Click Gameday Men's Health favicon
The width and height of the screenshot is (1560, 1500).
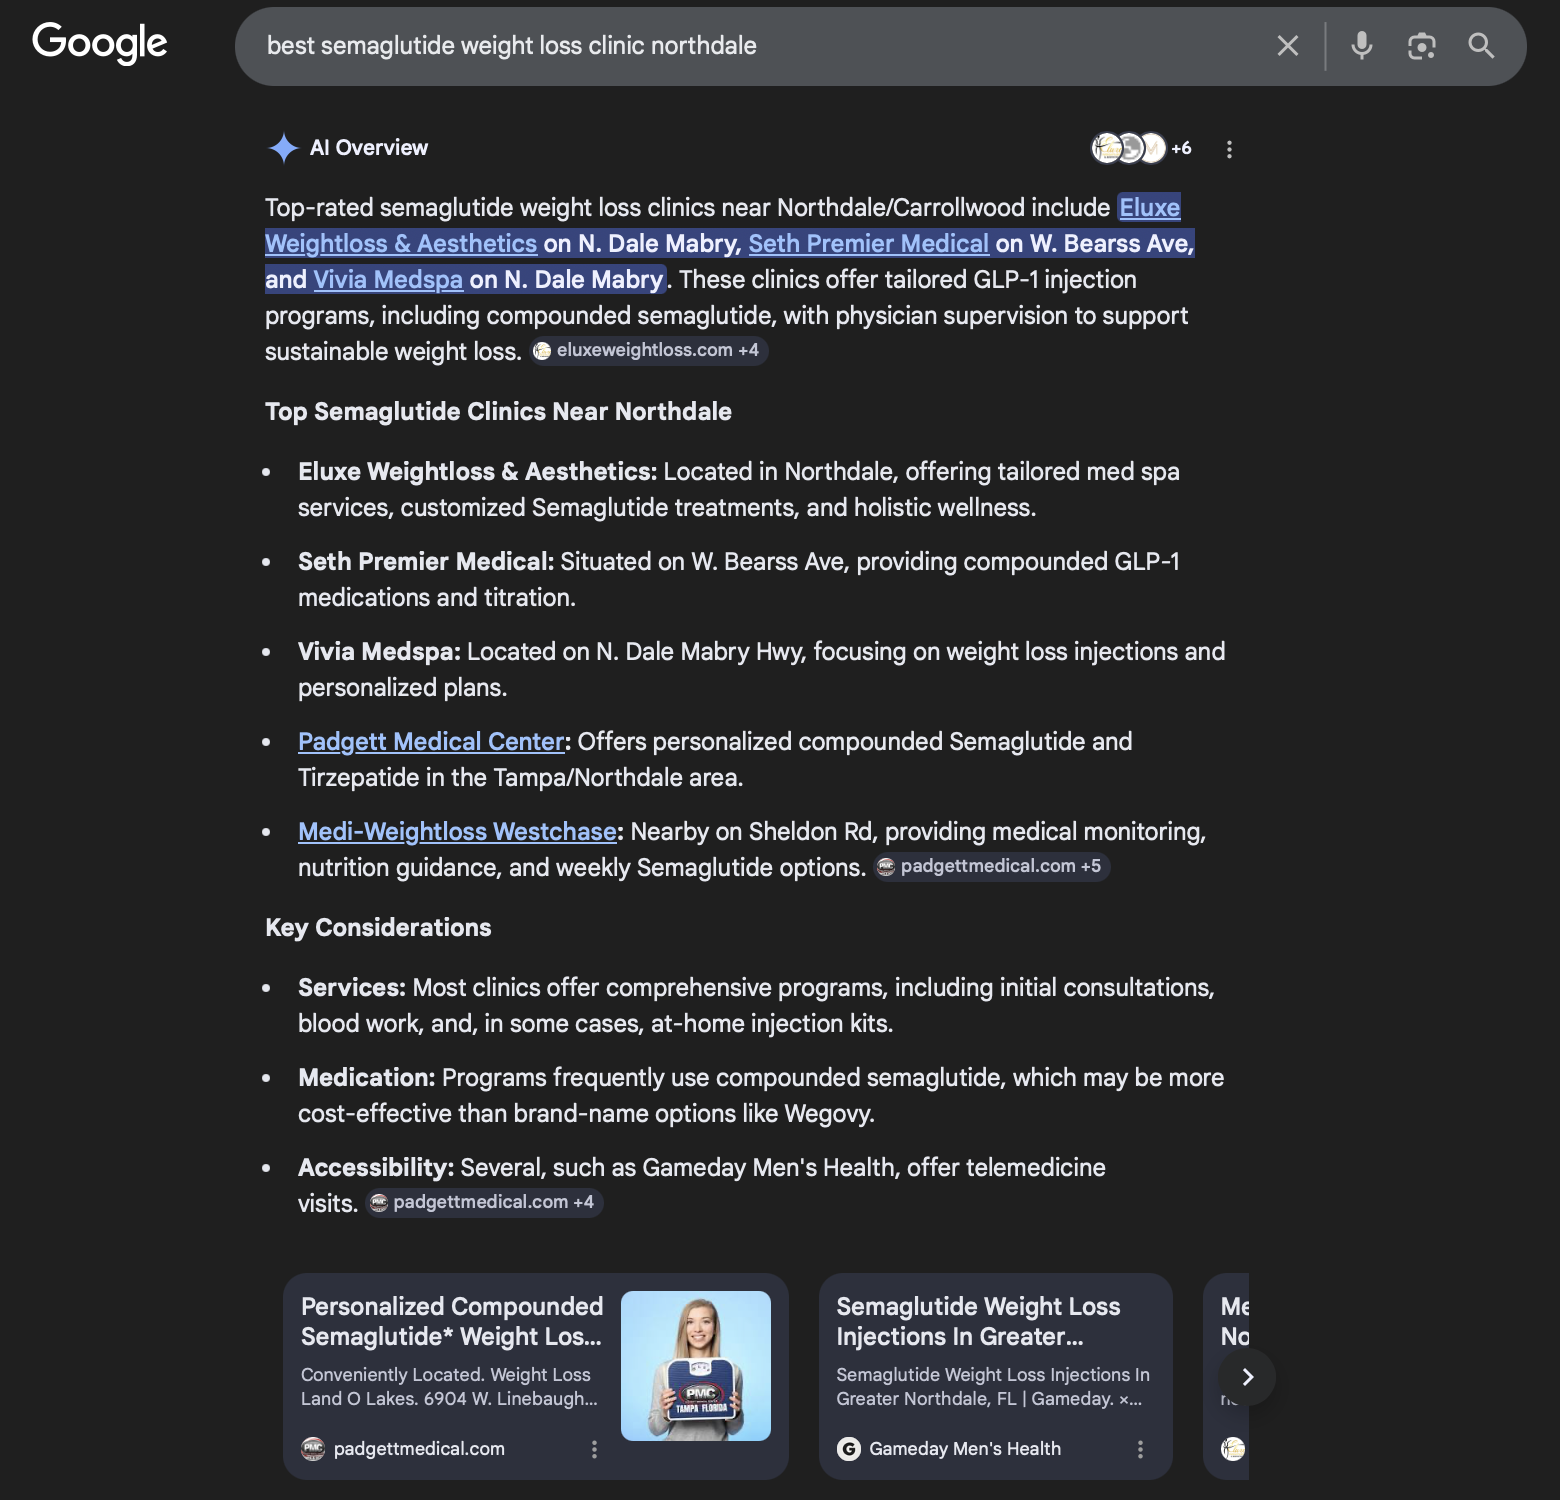click(x=849, y=1449)
